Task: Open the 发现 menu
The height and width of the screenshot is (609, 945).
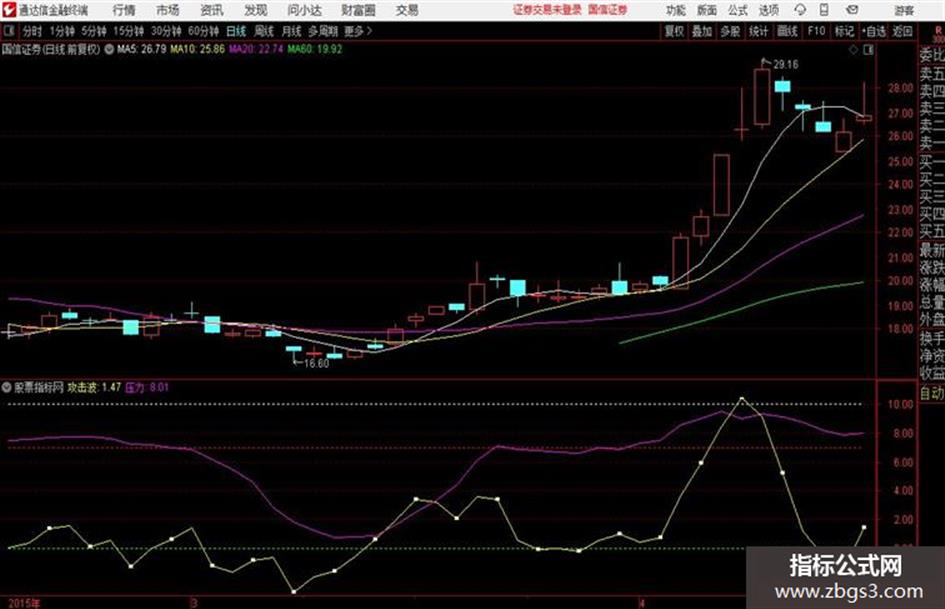Action: [x=256, y=10]
